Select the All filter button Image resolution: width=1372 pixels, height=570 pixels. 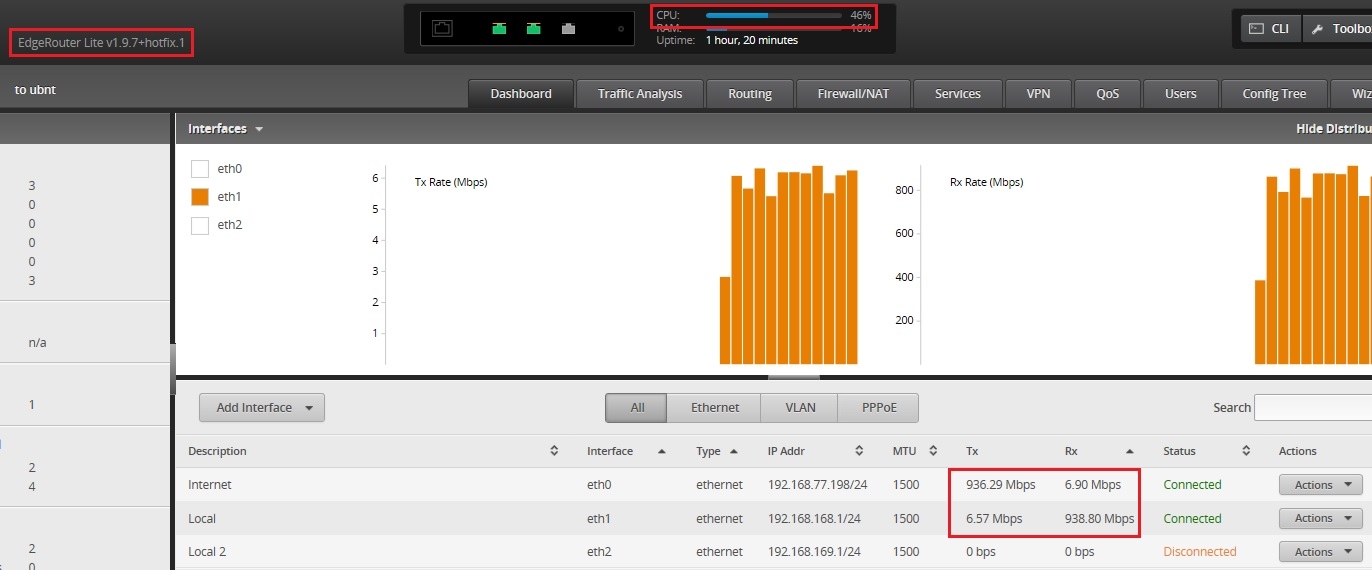click(638, 407)
